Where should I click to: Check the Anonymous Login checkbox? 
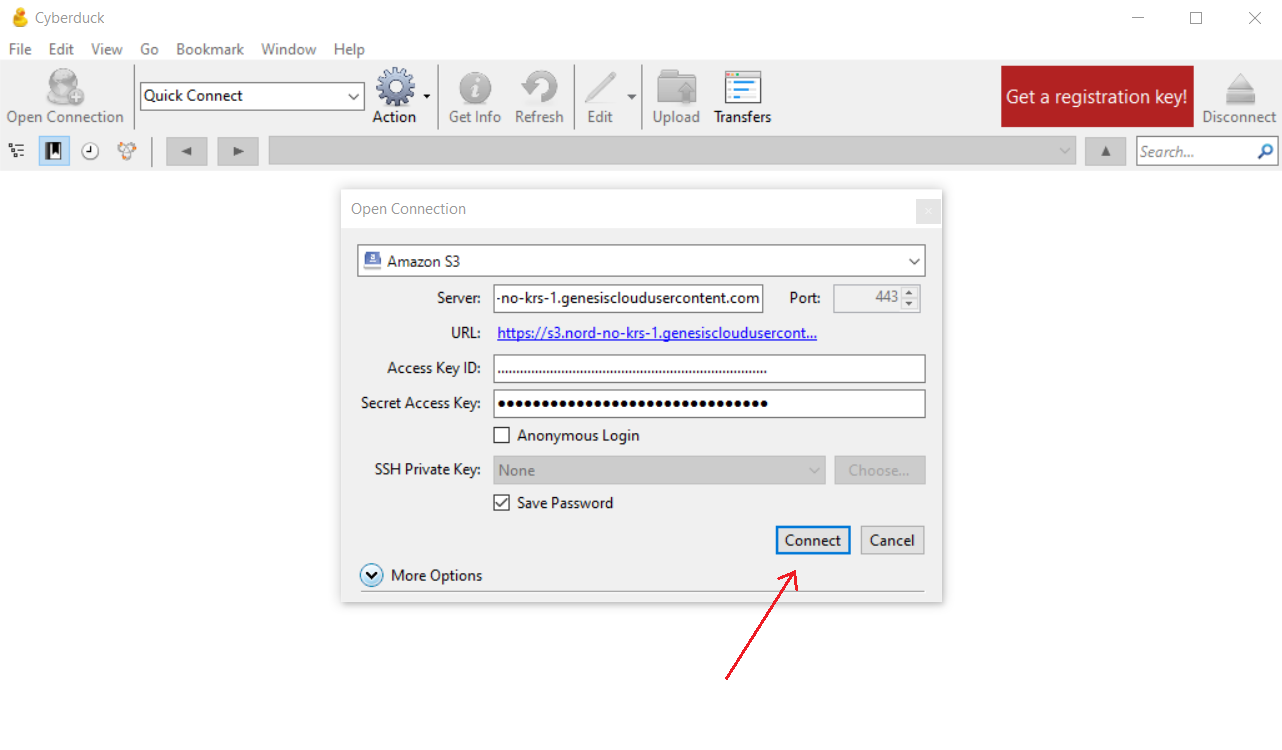pos(502,435)
